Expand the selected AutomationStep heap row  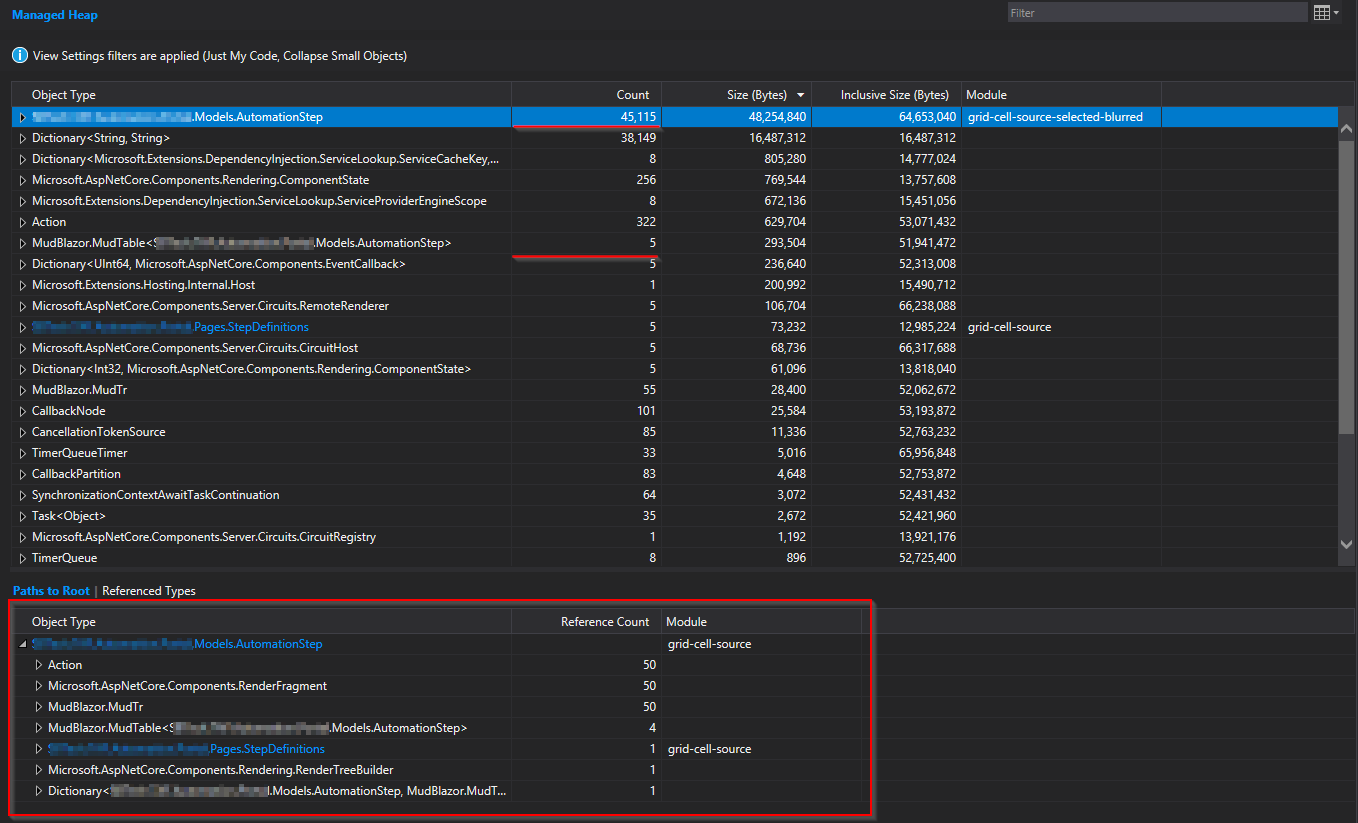(22, 115)
